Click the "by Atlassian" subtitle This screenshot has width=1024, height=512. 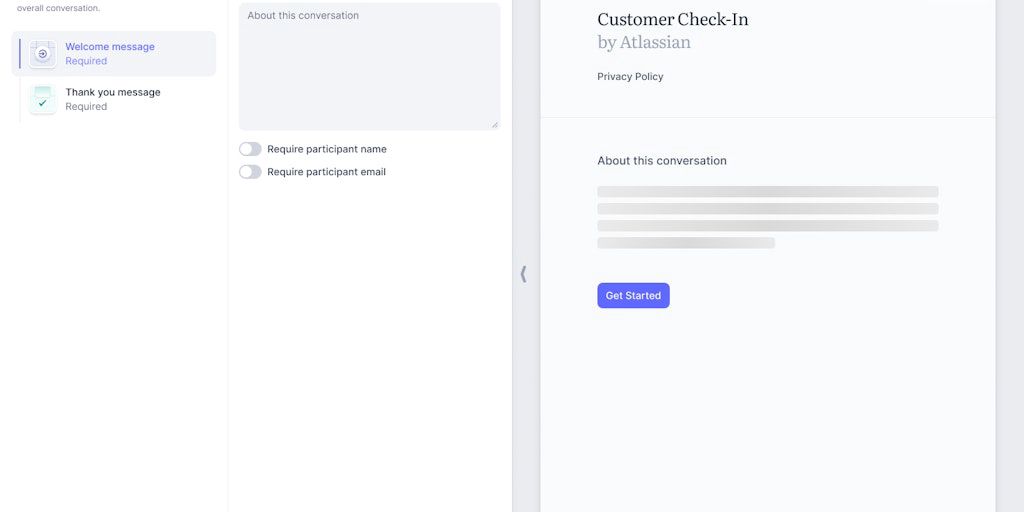point(644,42)
